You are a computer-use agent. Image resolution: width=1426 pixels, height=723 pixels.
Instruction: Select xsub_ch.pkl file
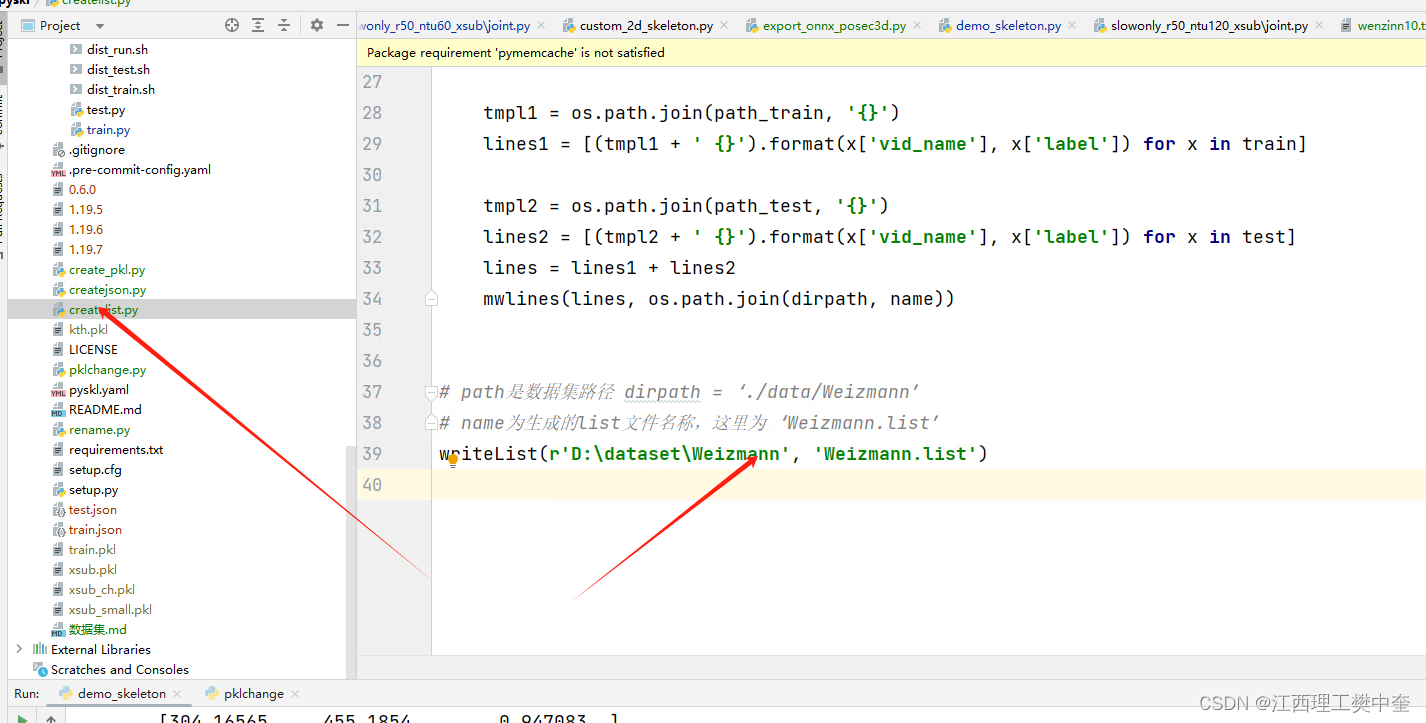(102, 590)
